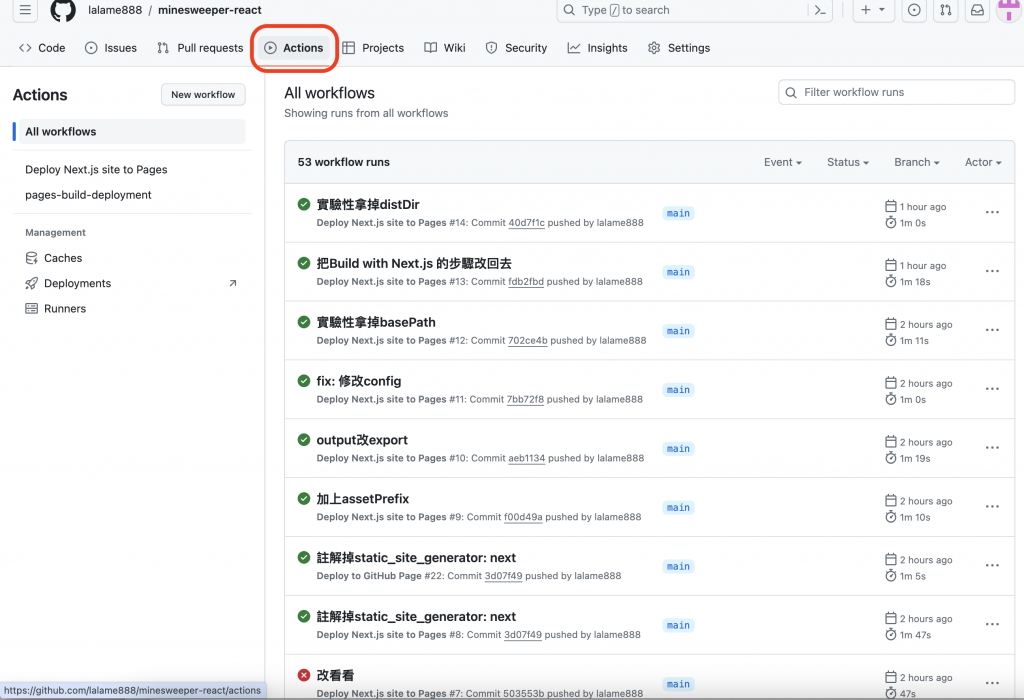Expand the Create new dropdown caret
The width and height of the screenshot is (1024, 700).
tap(882, 10)
